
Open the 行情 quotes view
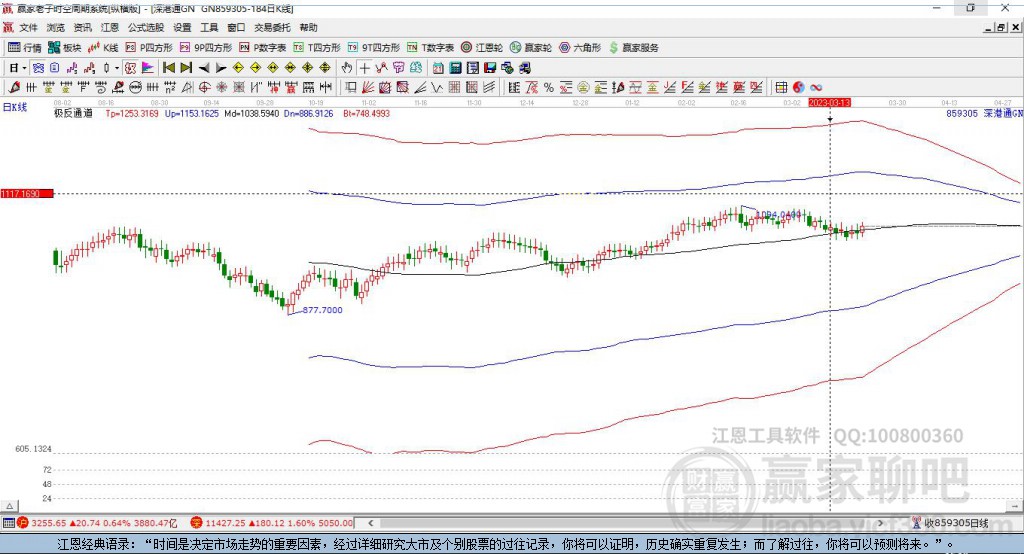(x=24, y=48)
